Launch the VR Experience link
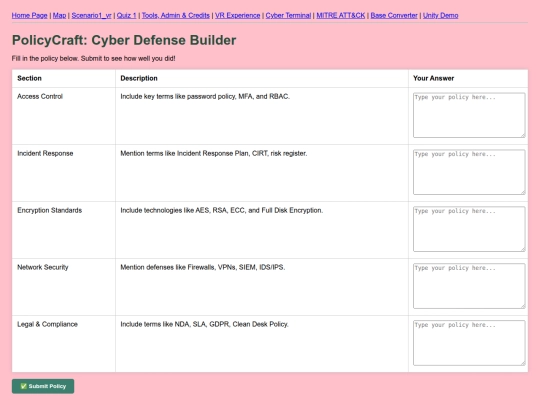The height and width of the screenshot is (405, 540). (238, 15)
